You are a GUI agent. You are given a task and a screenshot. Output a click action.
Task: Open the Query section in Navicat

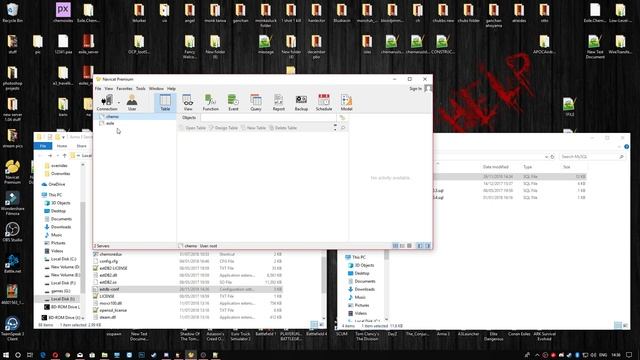256,102
